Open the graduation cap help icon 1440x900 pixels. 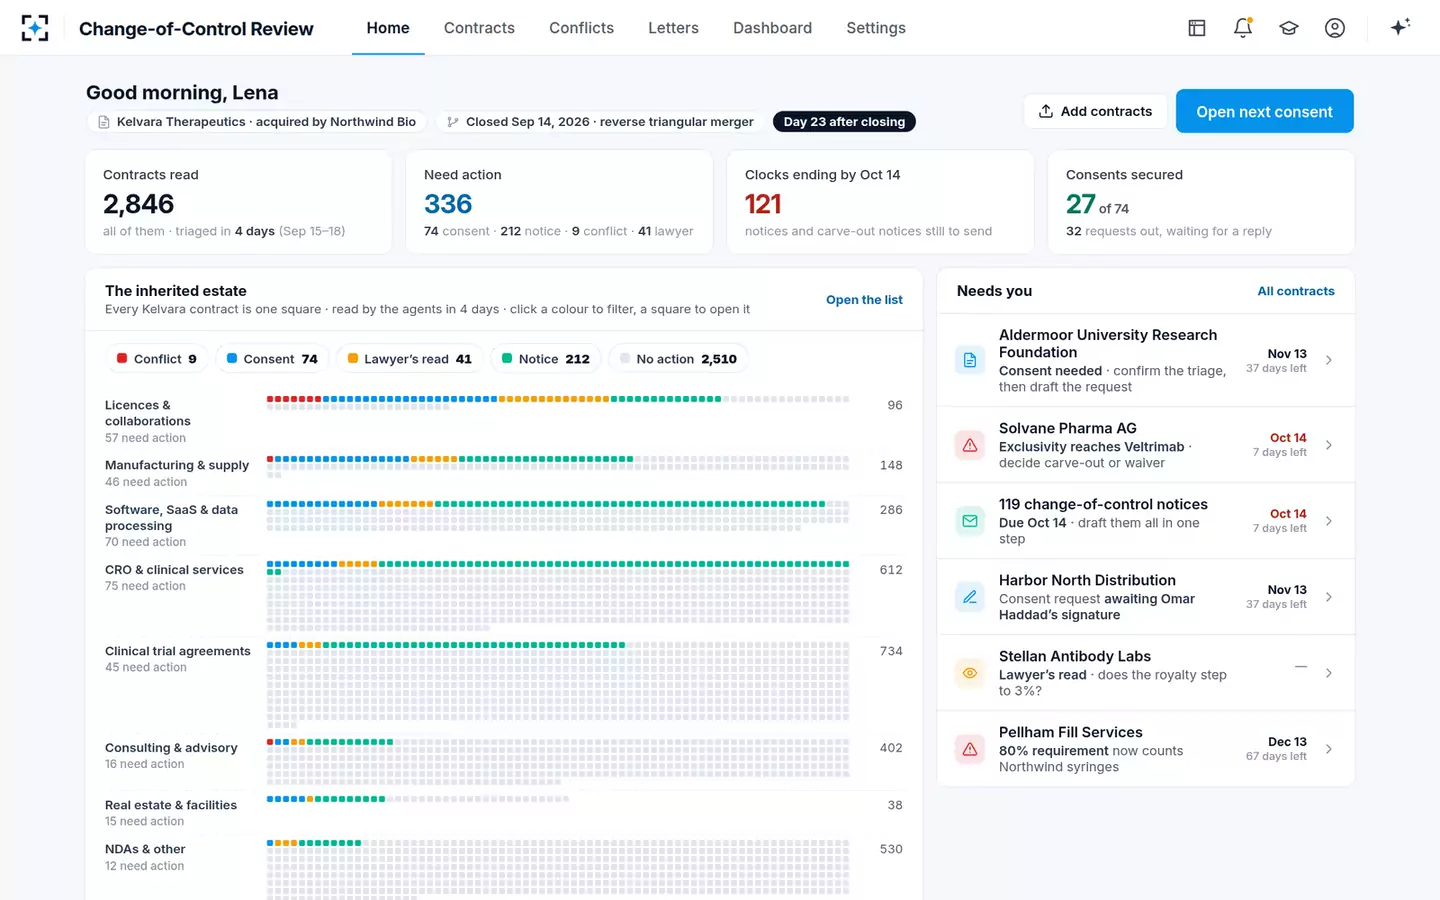[x=1289, y=28]
